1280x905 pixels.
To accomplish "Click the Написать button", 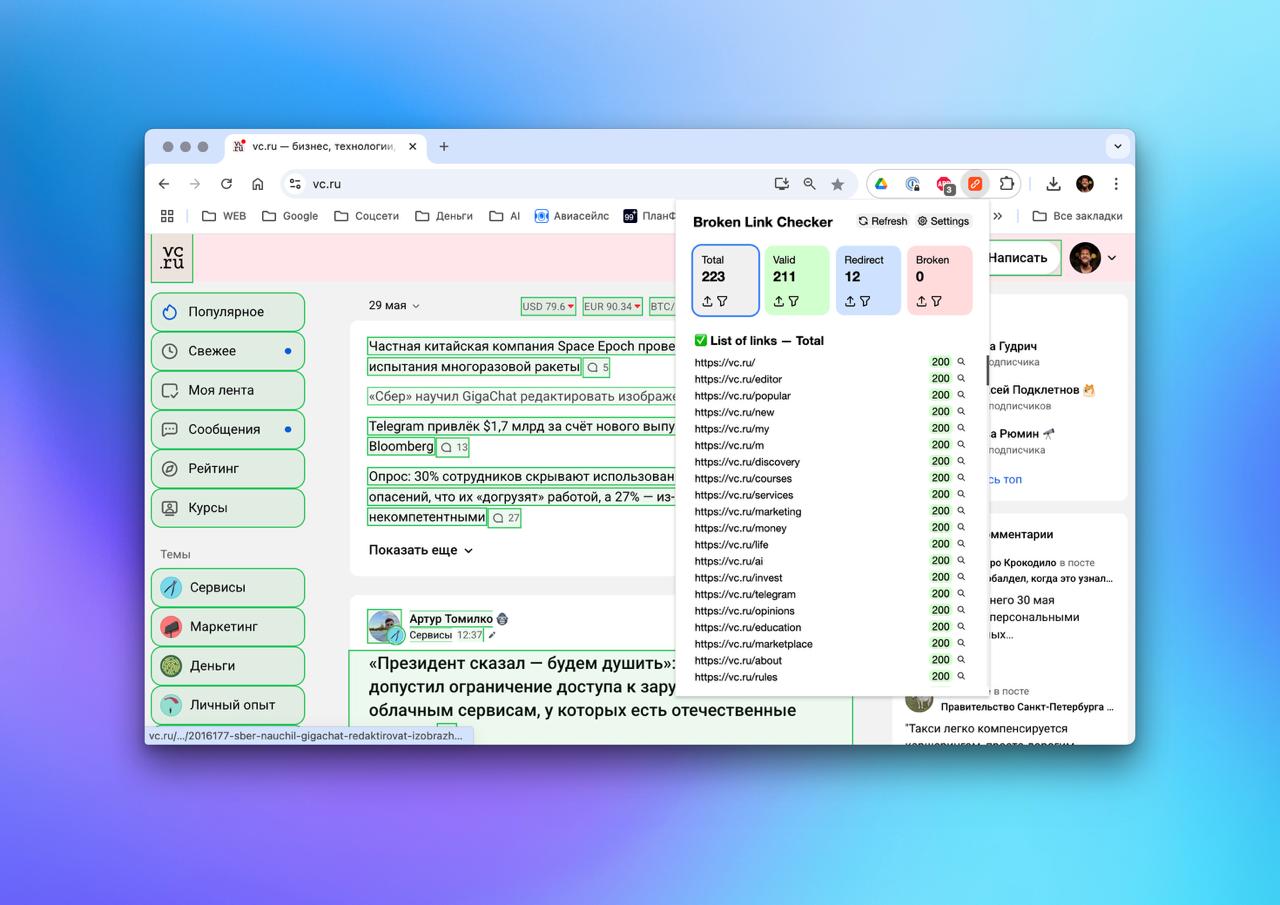I will 1018,258.
